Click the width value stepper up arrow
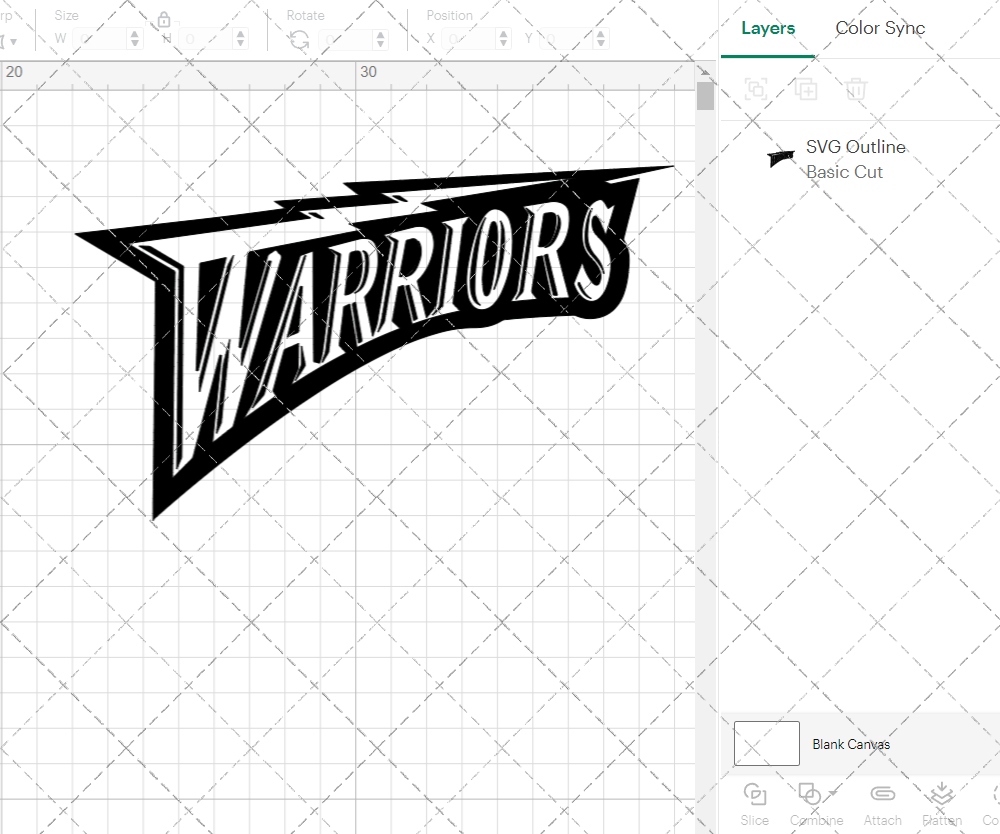This screenshot has width=1000, height=834. click(135, 34)
